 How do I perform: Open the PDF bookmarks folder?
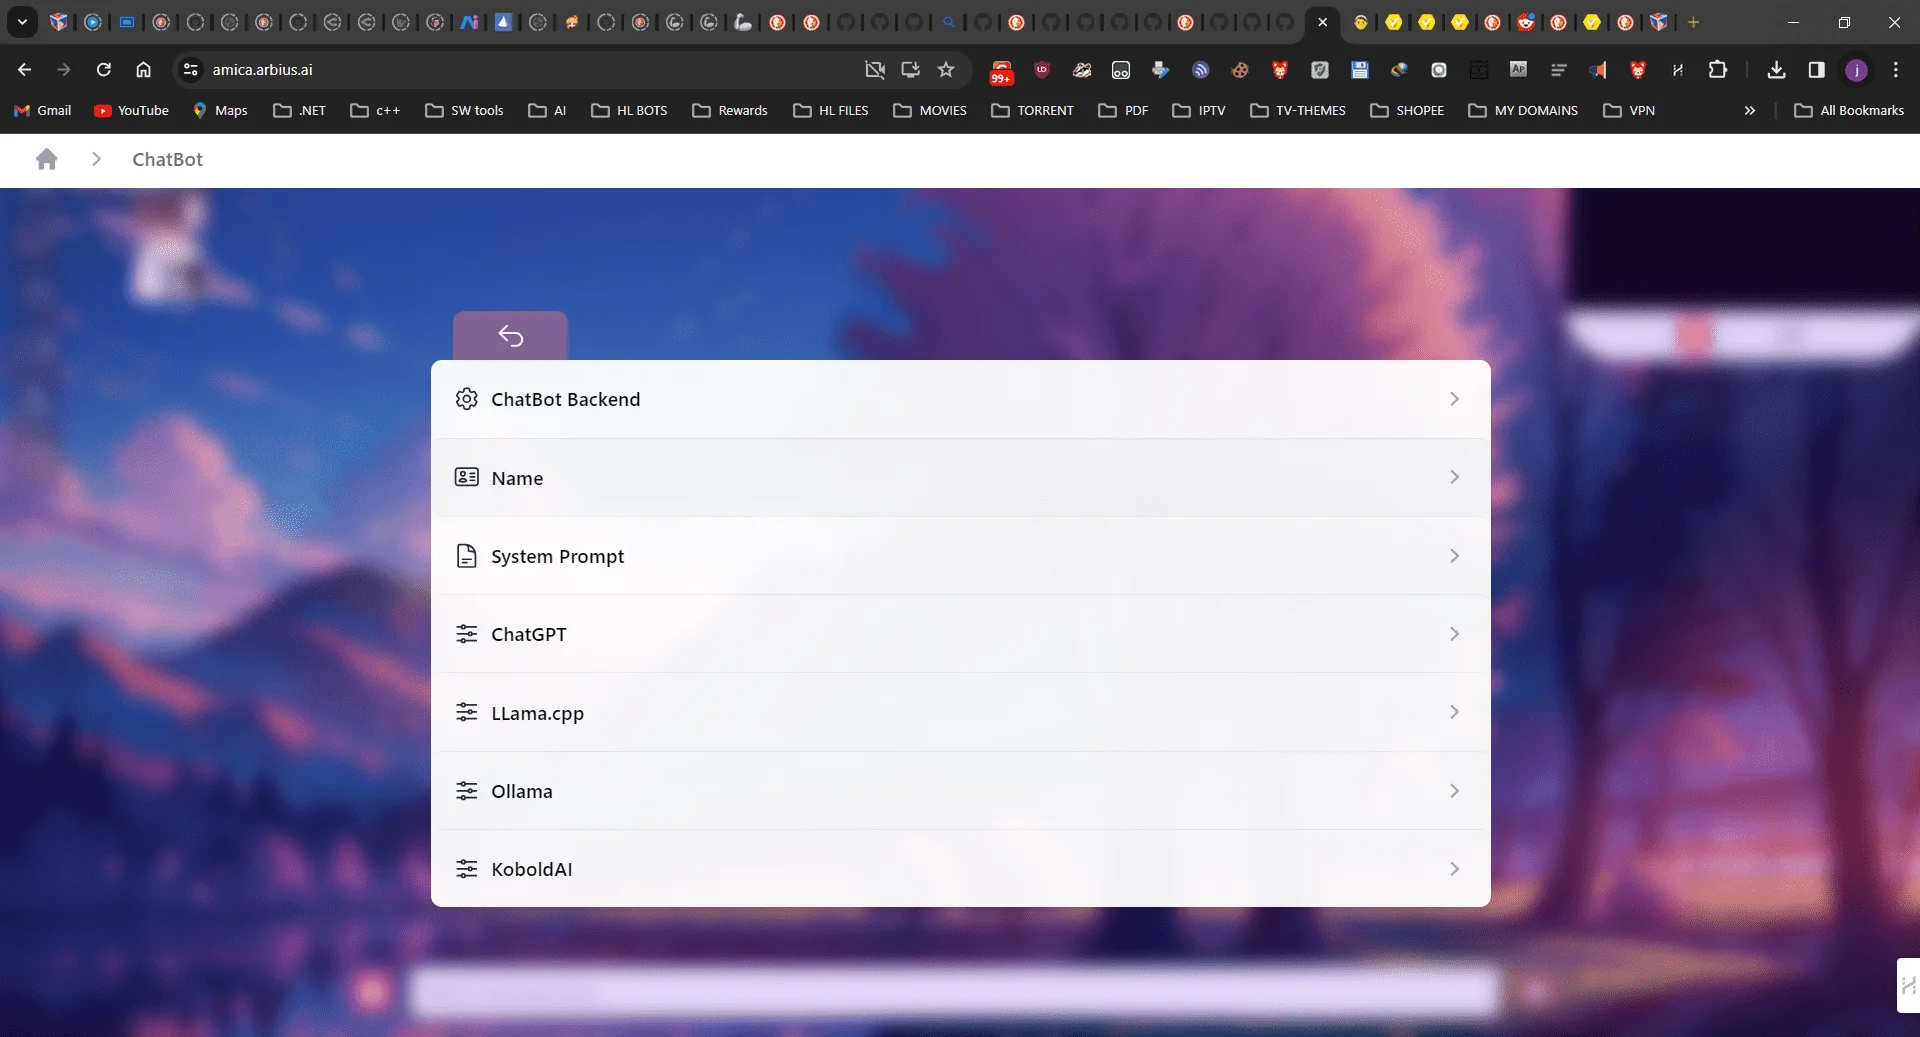[x=1123, y=110]
